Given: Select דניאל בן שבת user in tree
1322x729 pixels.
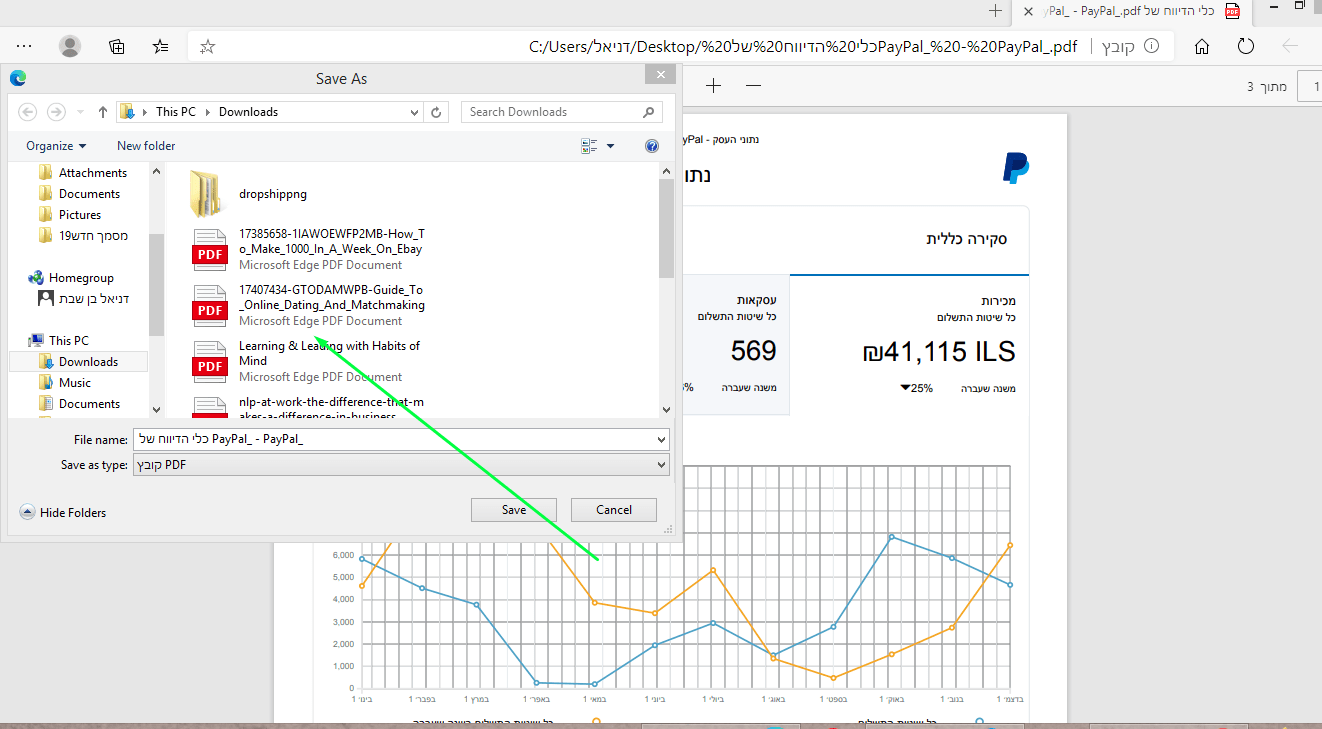Looking at the screenshot, I should 94,298.
